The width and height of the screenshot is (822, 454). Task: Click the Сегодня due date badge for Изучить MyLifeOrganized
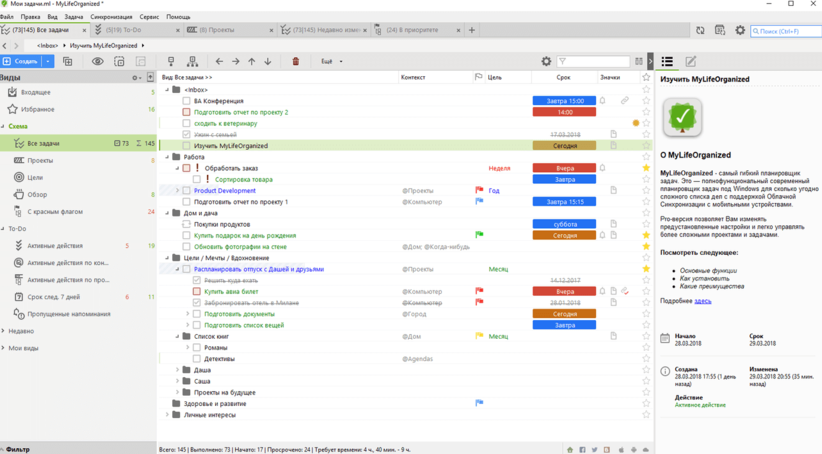(x=564, y=146)
